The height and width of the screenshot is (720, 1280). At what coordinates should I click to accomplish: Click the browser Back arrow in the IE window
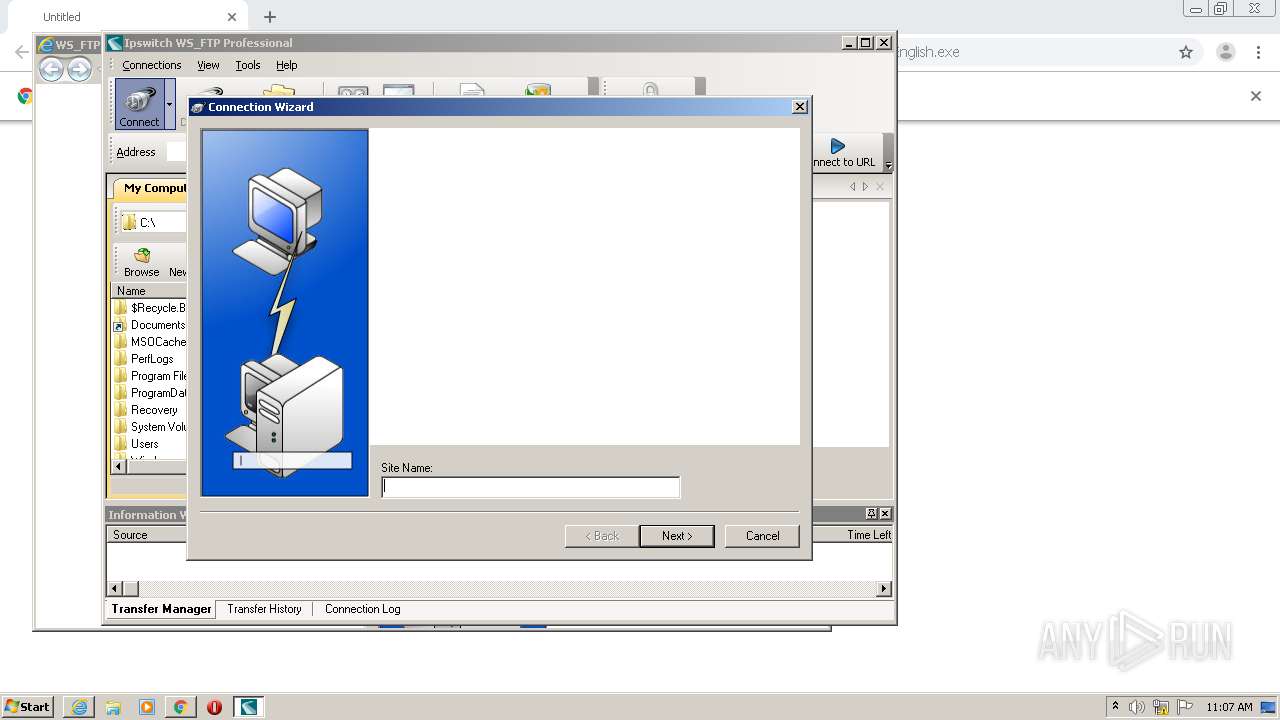tap(52, 68)
